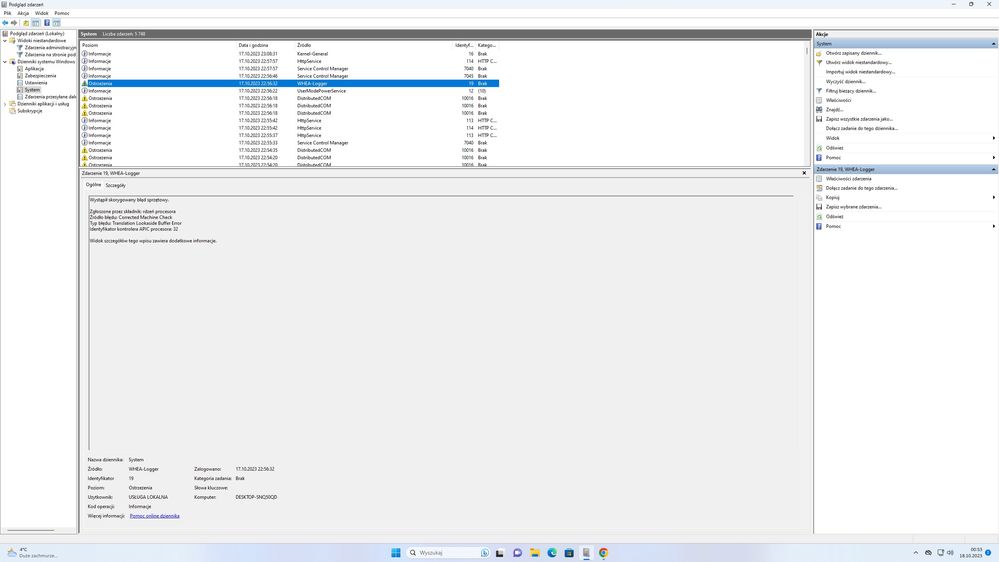Toggle console tree via show/hide toolbar icon
Viewport: 999px width, 562px height.
[36, 22]
